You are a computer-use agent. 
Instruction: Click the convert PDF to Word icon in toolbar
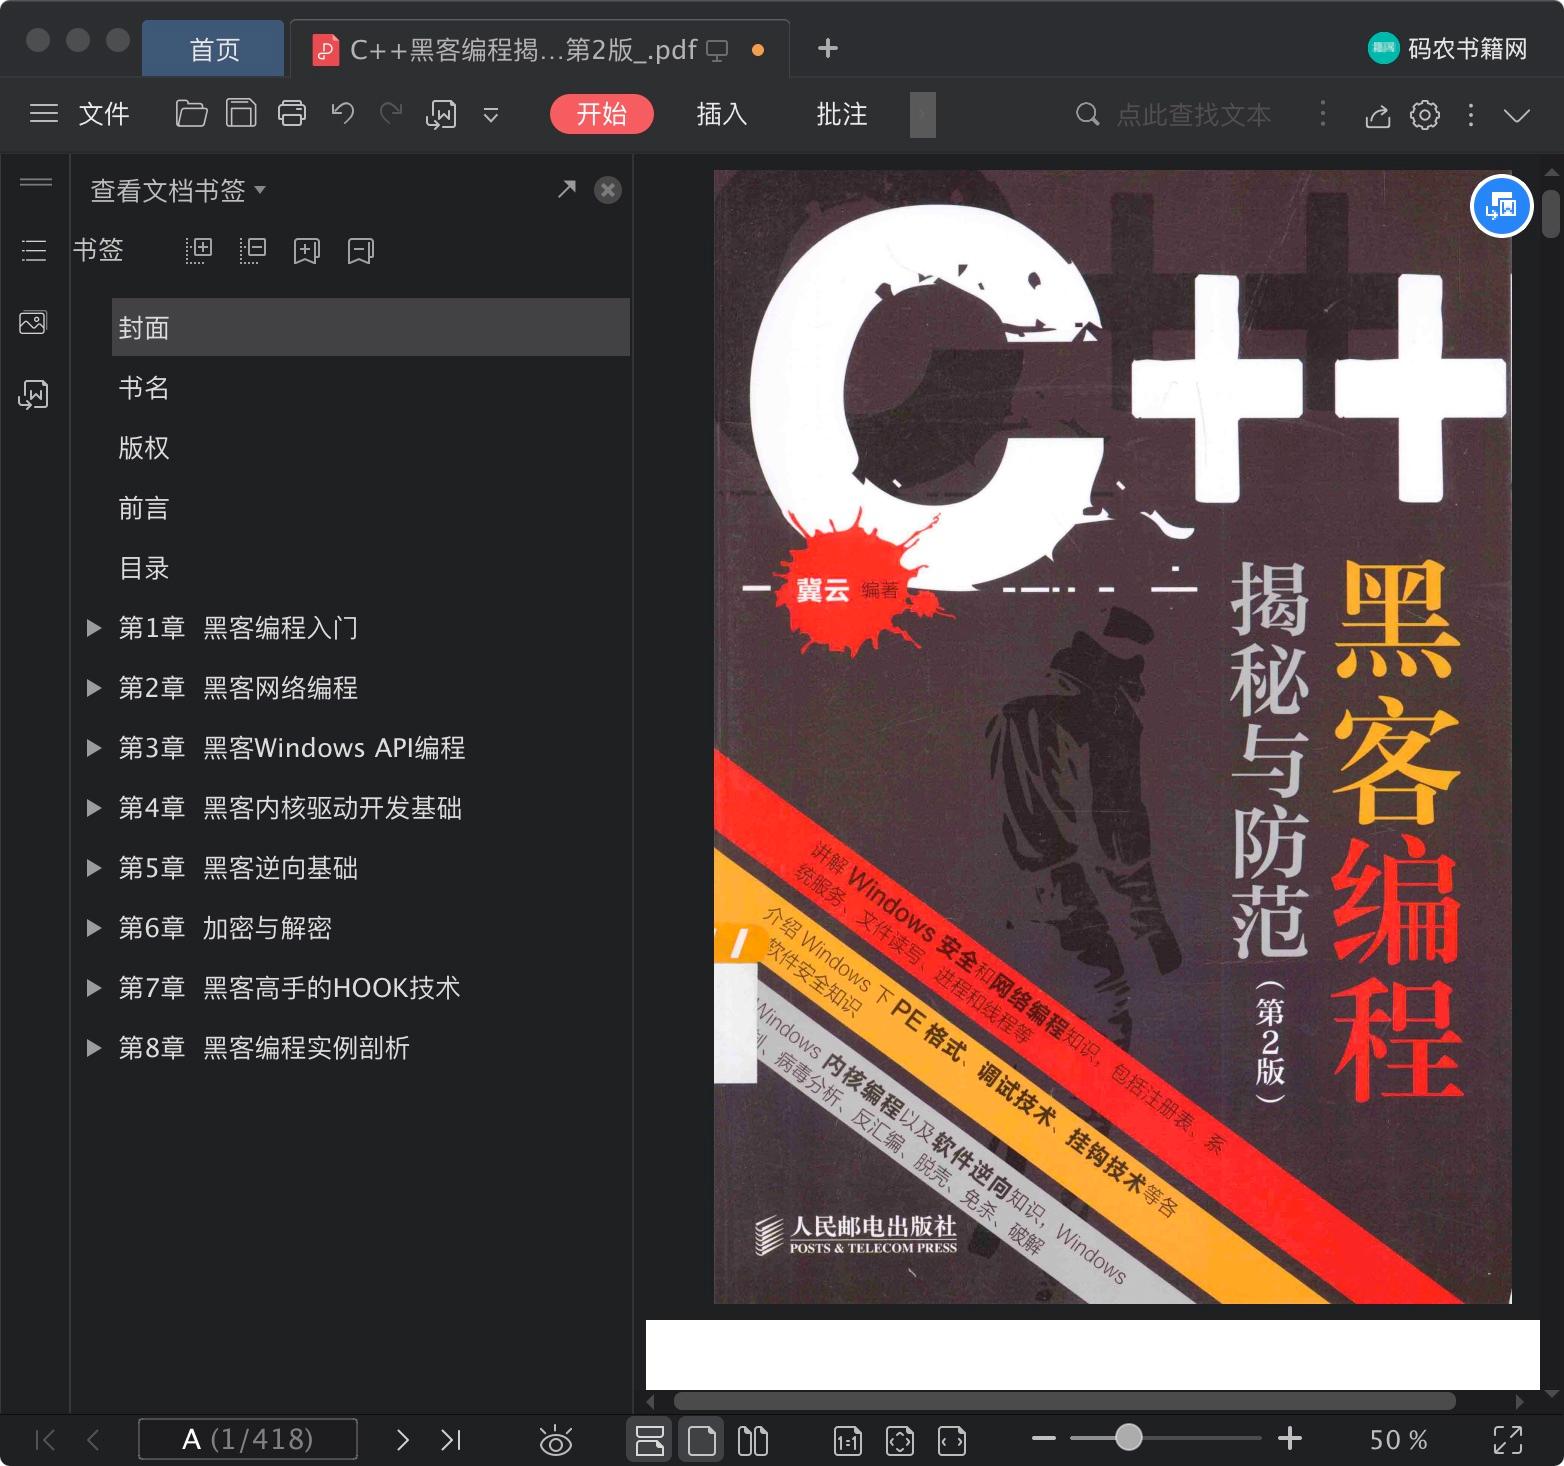(441, 115)
